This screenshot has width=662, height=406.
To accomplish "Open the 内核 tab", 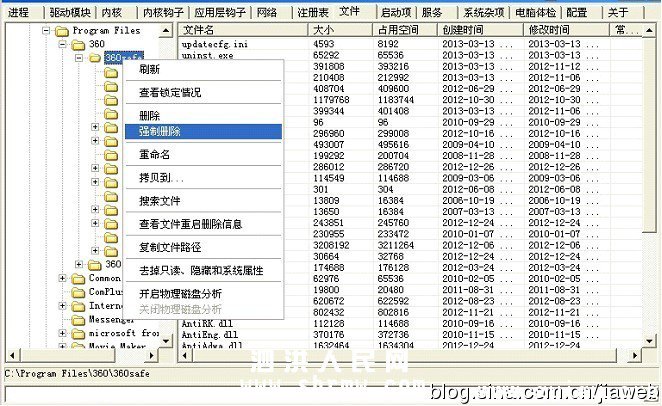I will point(112,13).
